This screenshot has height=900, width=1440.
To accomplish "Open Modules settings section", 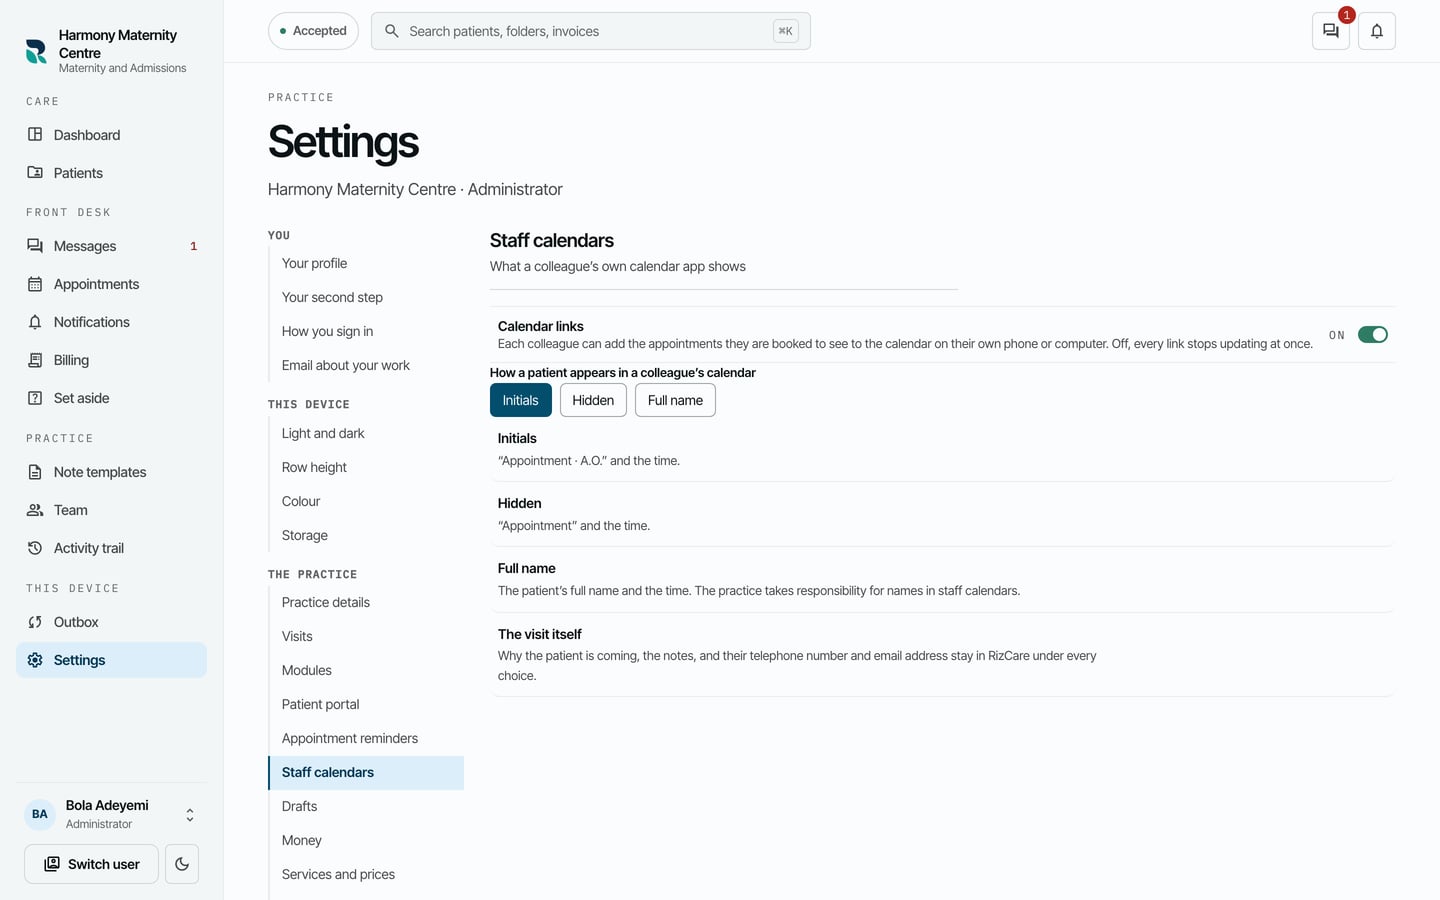I will point(366,670).
